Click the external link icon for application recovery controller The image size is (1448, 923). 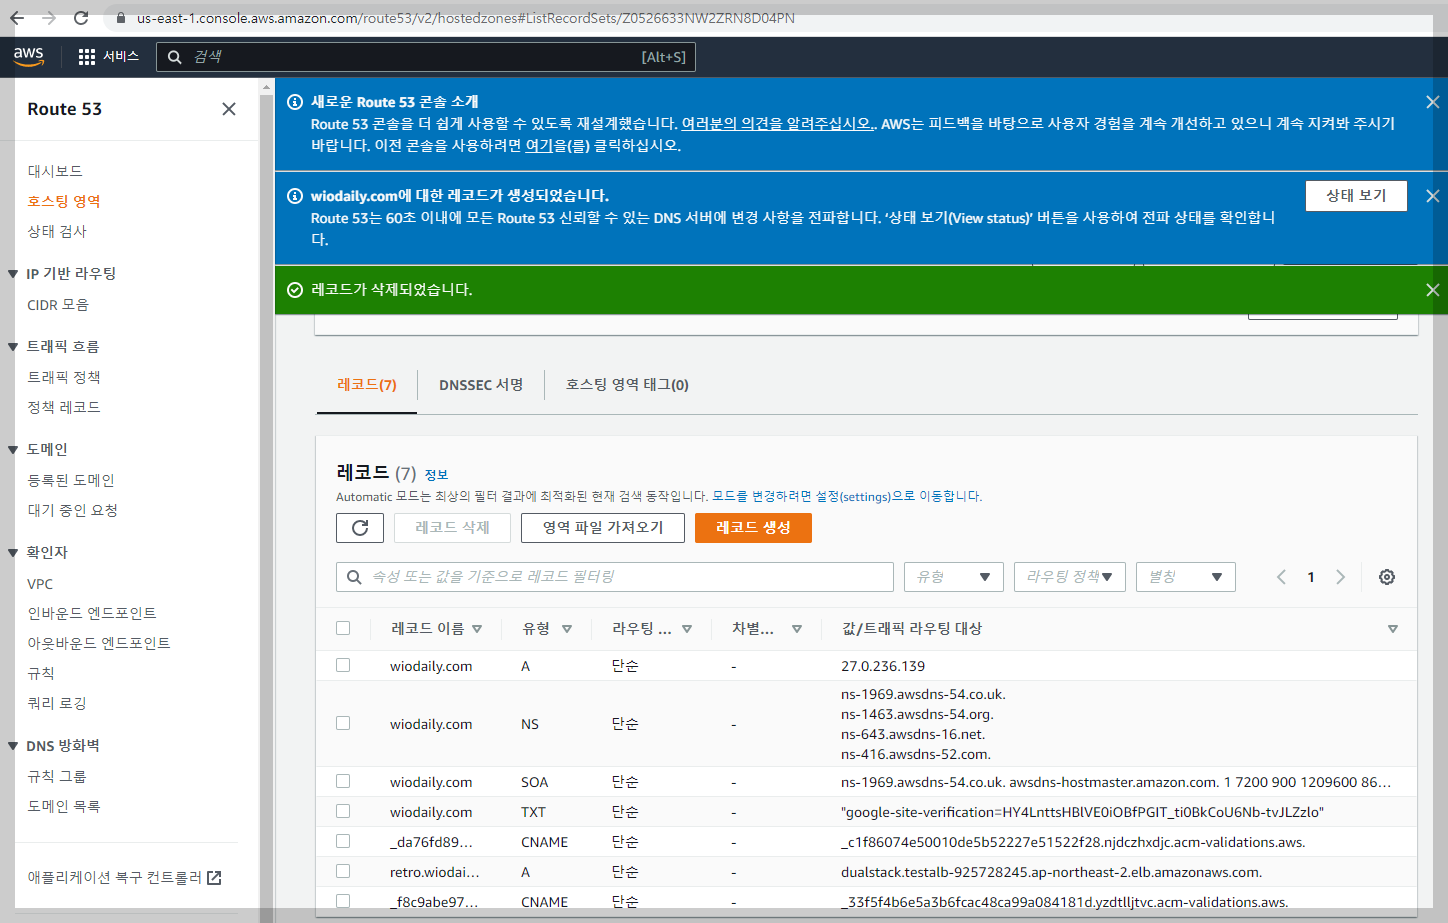214,878
